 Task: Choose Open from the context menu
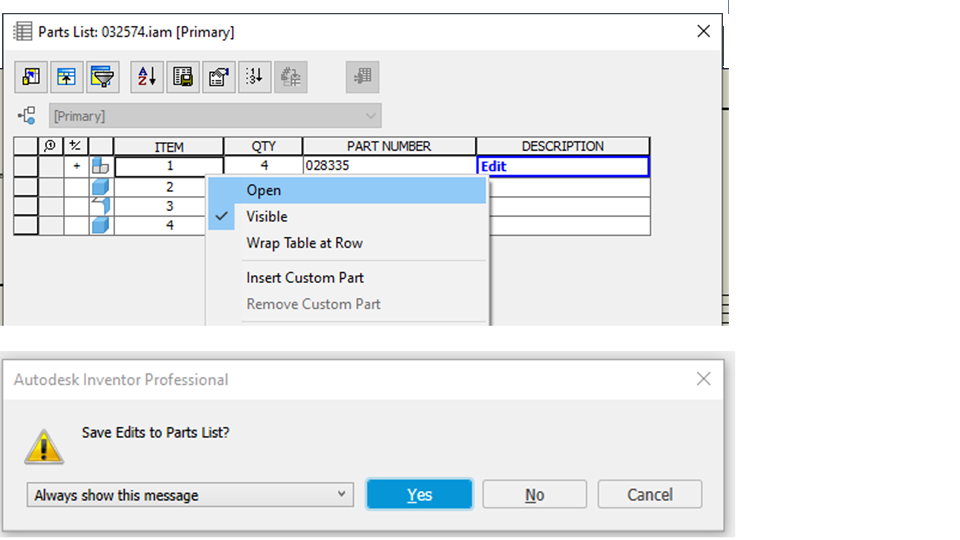[x=347, y=190]
